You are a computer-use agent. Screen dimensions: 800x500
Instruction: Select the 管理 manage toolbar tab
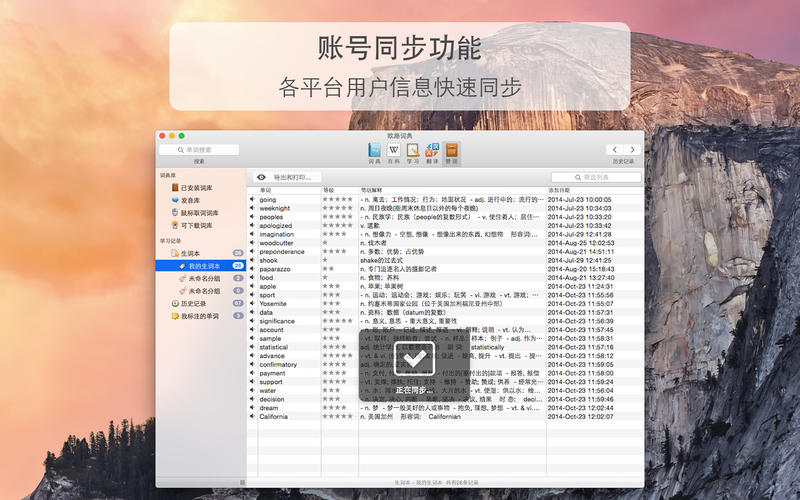(452, 153)
